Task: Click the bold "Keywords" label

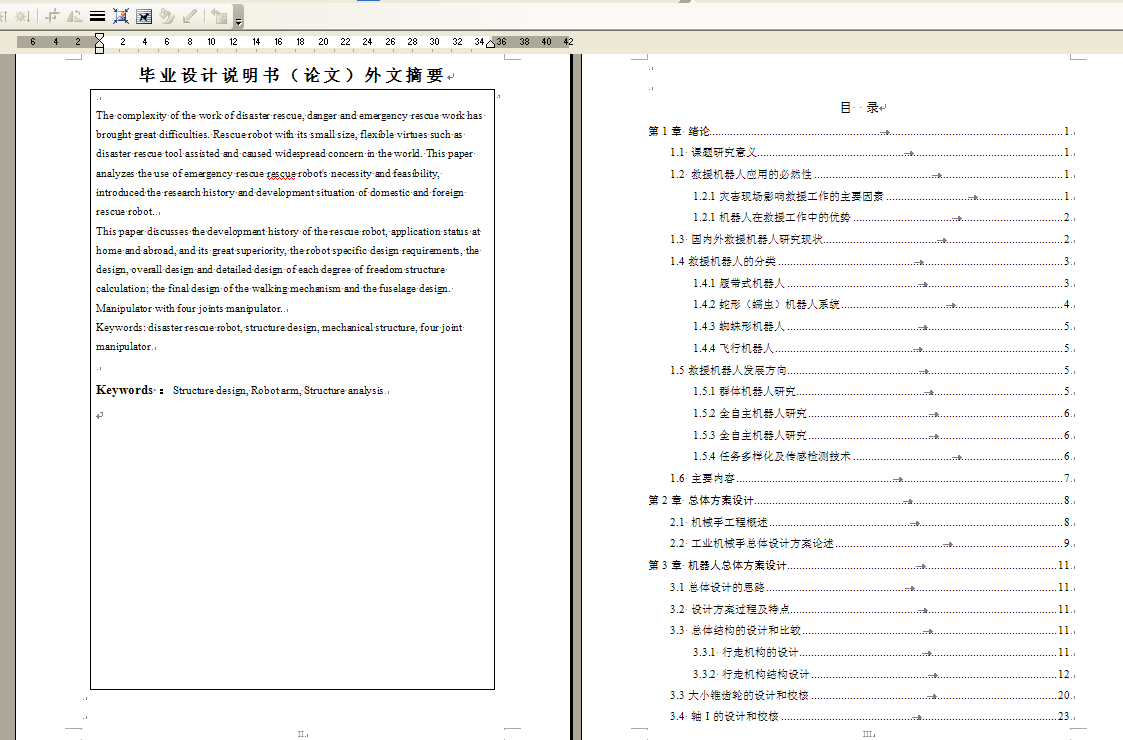Action: coord(125,390)
